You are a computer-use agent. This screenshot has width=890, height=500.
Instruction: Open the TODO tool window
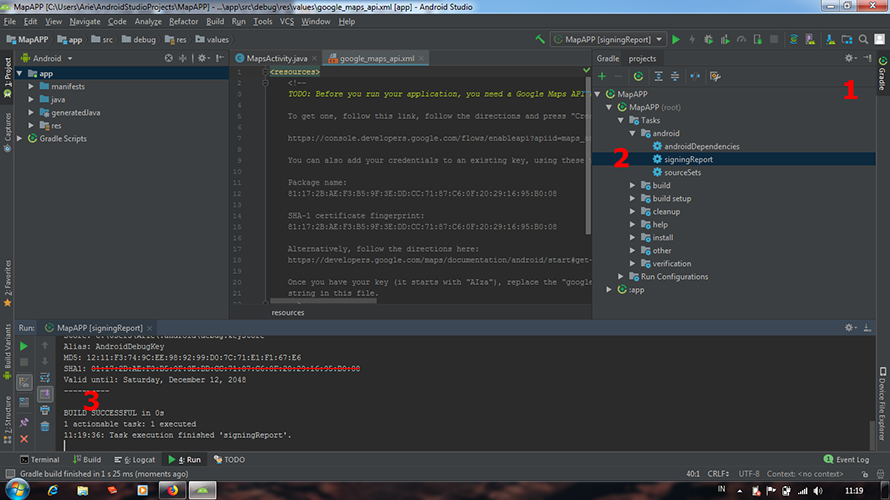[x=229, y=460]
